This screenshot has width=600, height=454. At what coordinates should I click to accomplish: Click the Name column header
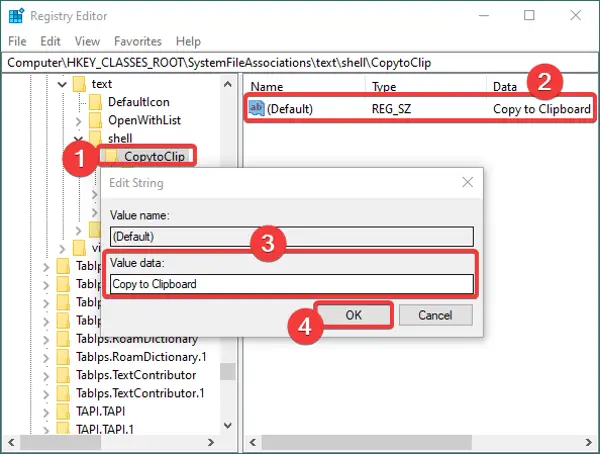pos(267,87)
